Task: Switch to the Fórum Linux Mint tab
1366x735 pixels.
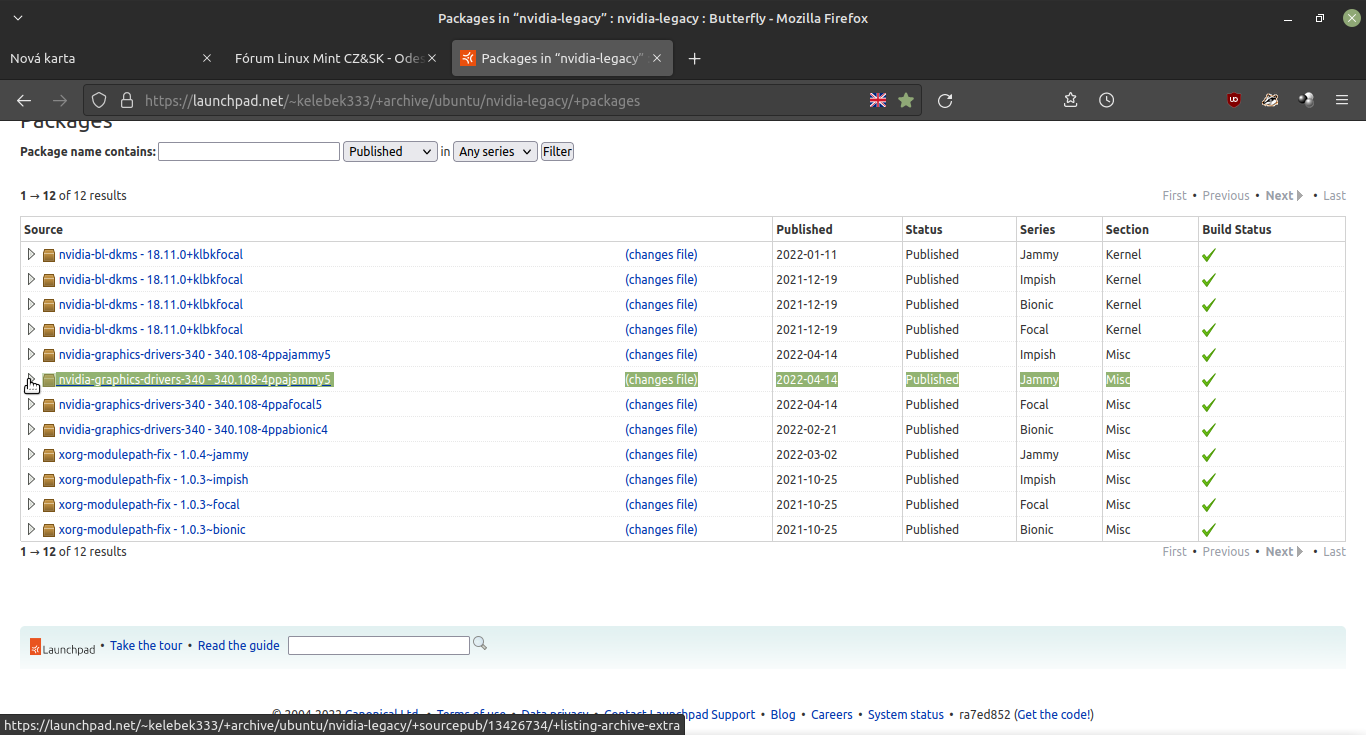Action: pyautogui.click(x=330, y=58)
